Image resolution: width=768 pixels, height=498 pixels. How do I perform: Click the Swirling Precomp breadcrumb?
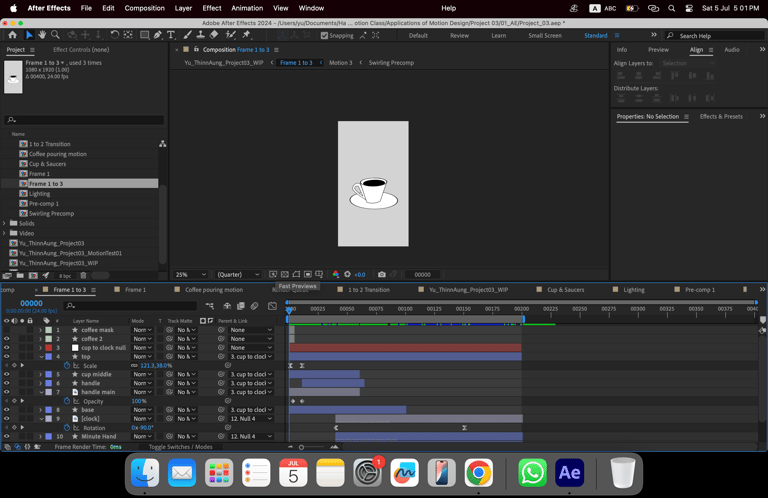click(x=391, y=63)
